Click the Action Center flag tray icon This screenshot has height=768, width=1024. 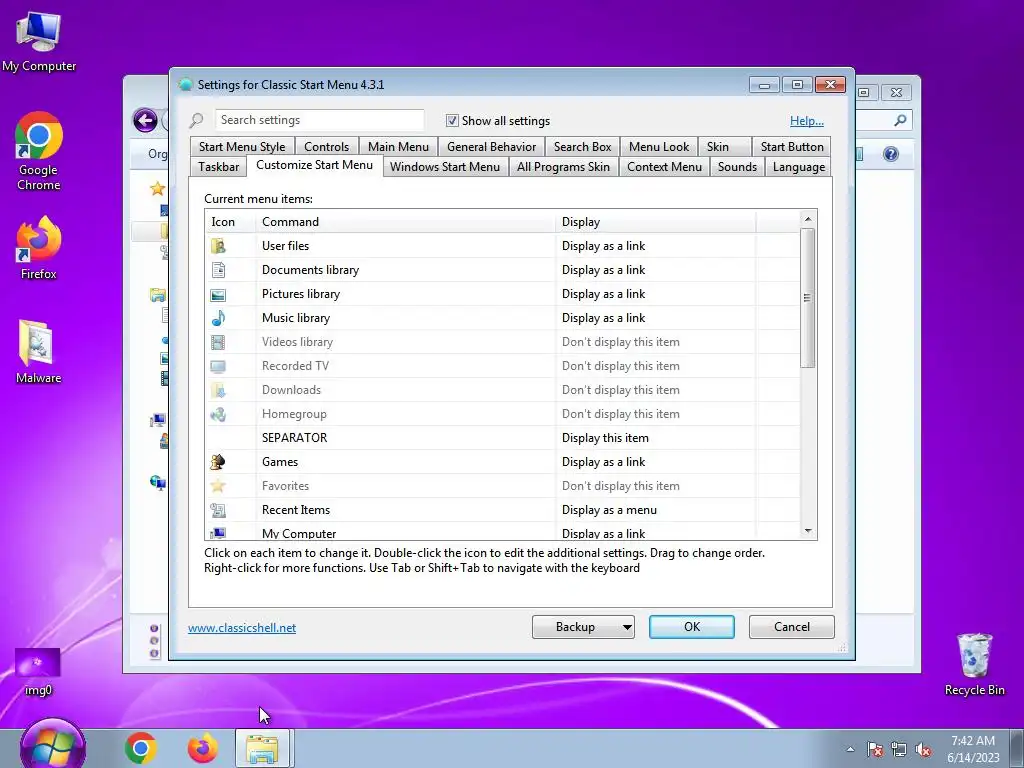point(875,750)
